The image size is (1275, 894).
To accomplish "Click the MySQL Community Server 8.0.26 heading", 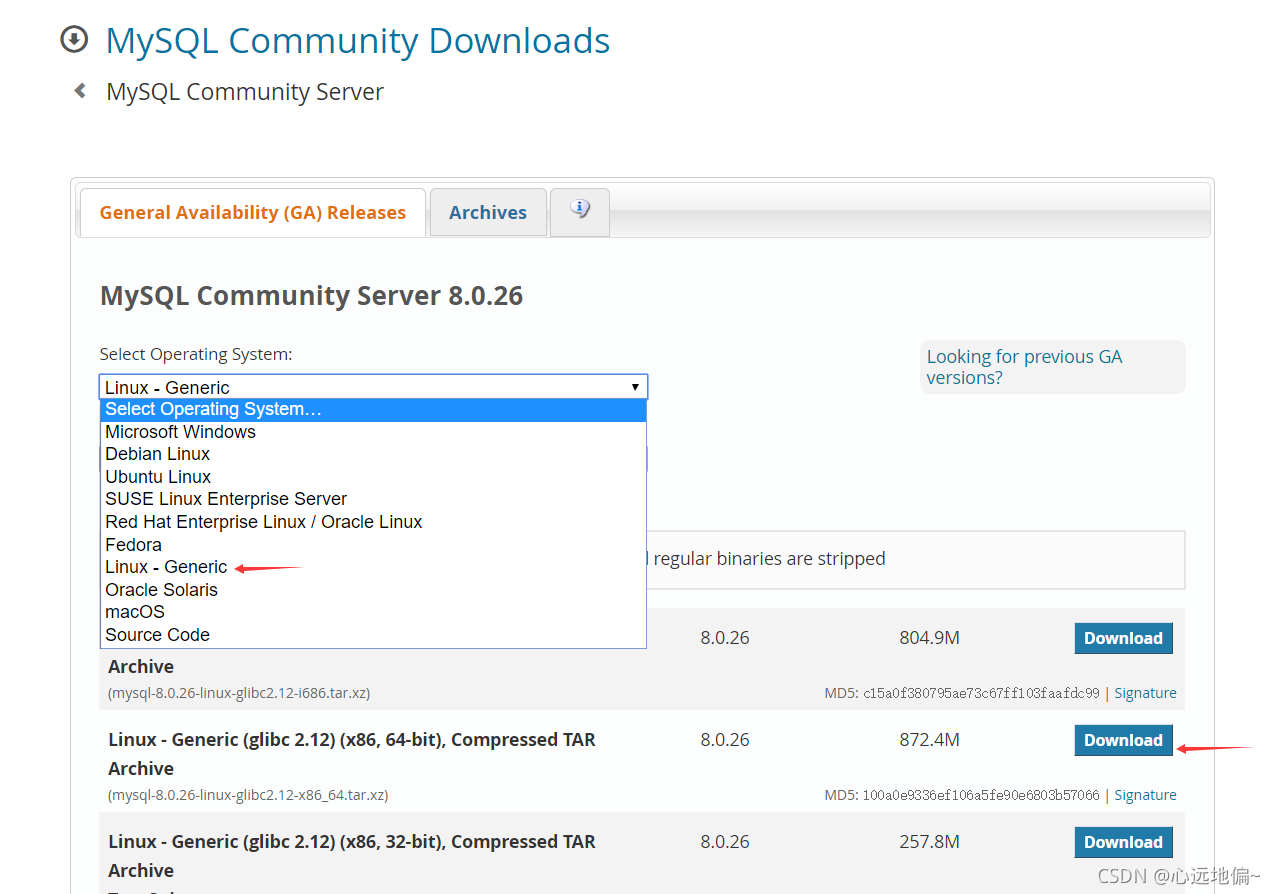I will [x=312, y=296].
